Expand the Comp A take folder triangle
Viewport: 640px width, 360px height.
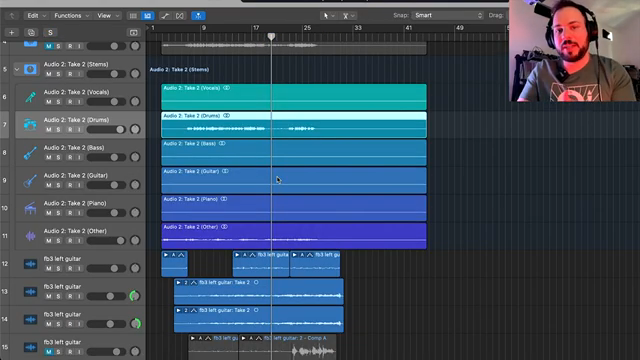click(243, 338)
